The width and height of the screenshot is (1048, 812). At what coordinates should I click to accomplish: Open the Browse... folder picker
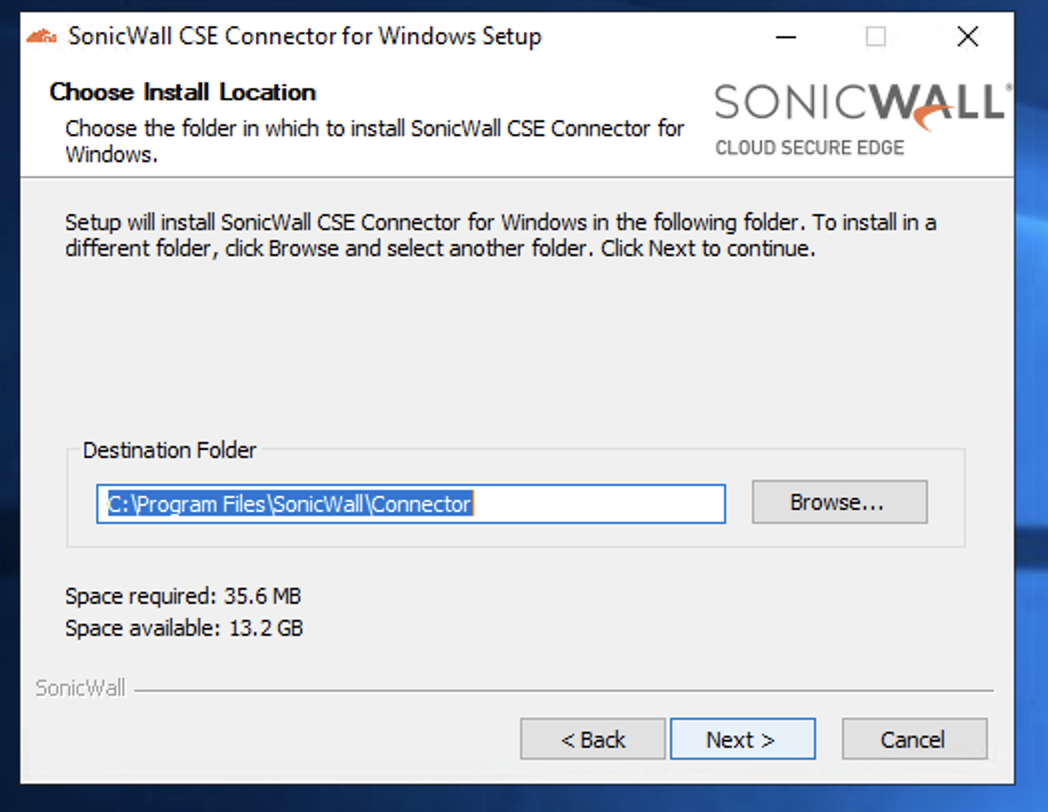pos(839,502)
